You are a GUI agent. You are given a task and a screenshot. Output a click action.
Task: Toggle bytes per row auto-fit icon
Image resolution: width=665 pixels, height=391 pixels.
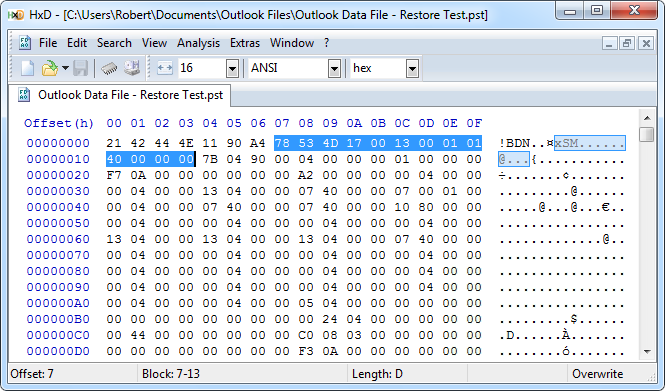point(165,68)
